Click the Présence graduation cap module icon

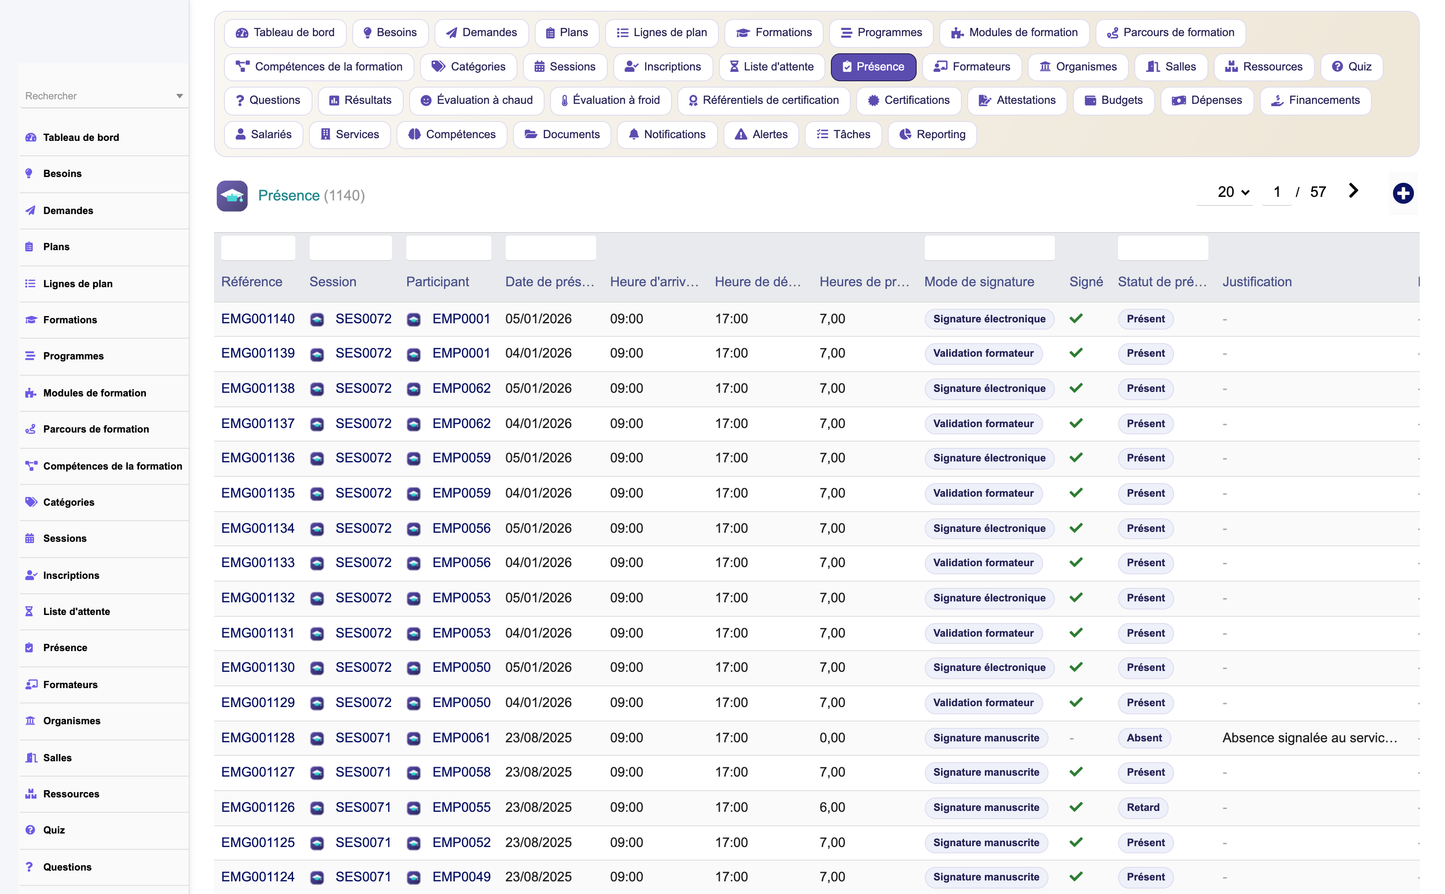pyautogui.click(x=232, y=196)
